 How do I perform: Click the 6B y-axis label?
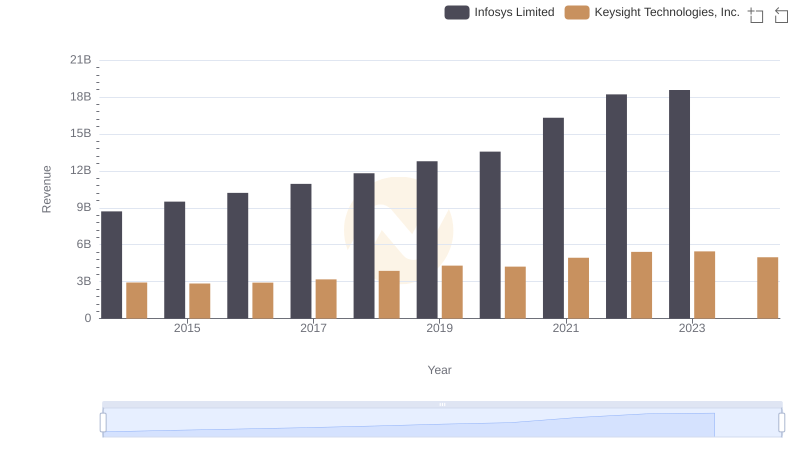(x=84, y=244)
